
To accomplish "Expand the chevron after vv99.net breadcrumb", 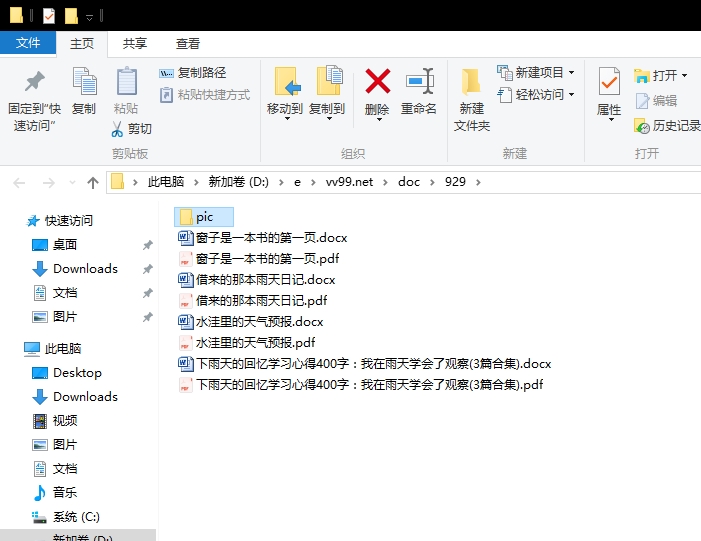I will click(385, 182).
